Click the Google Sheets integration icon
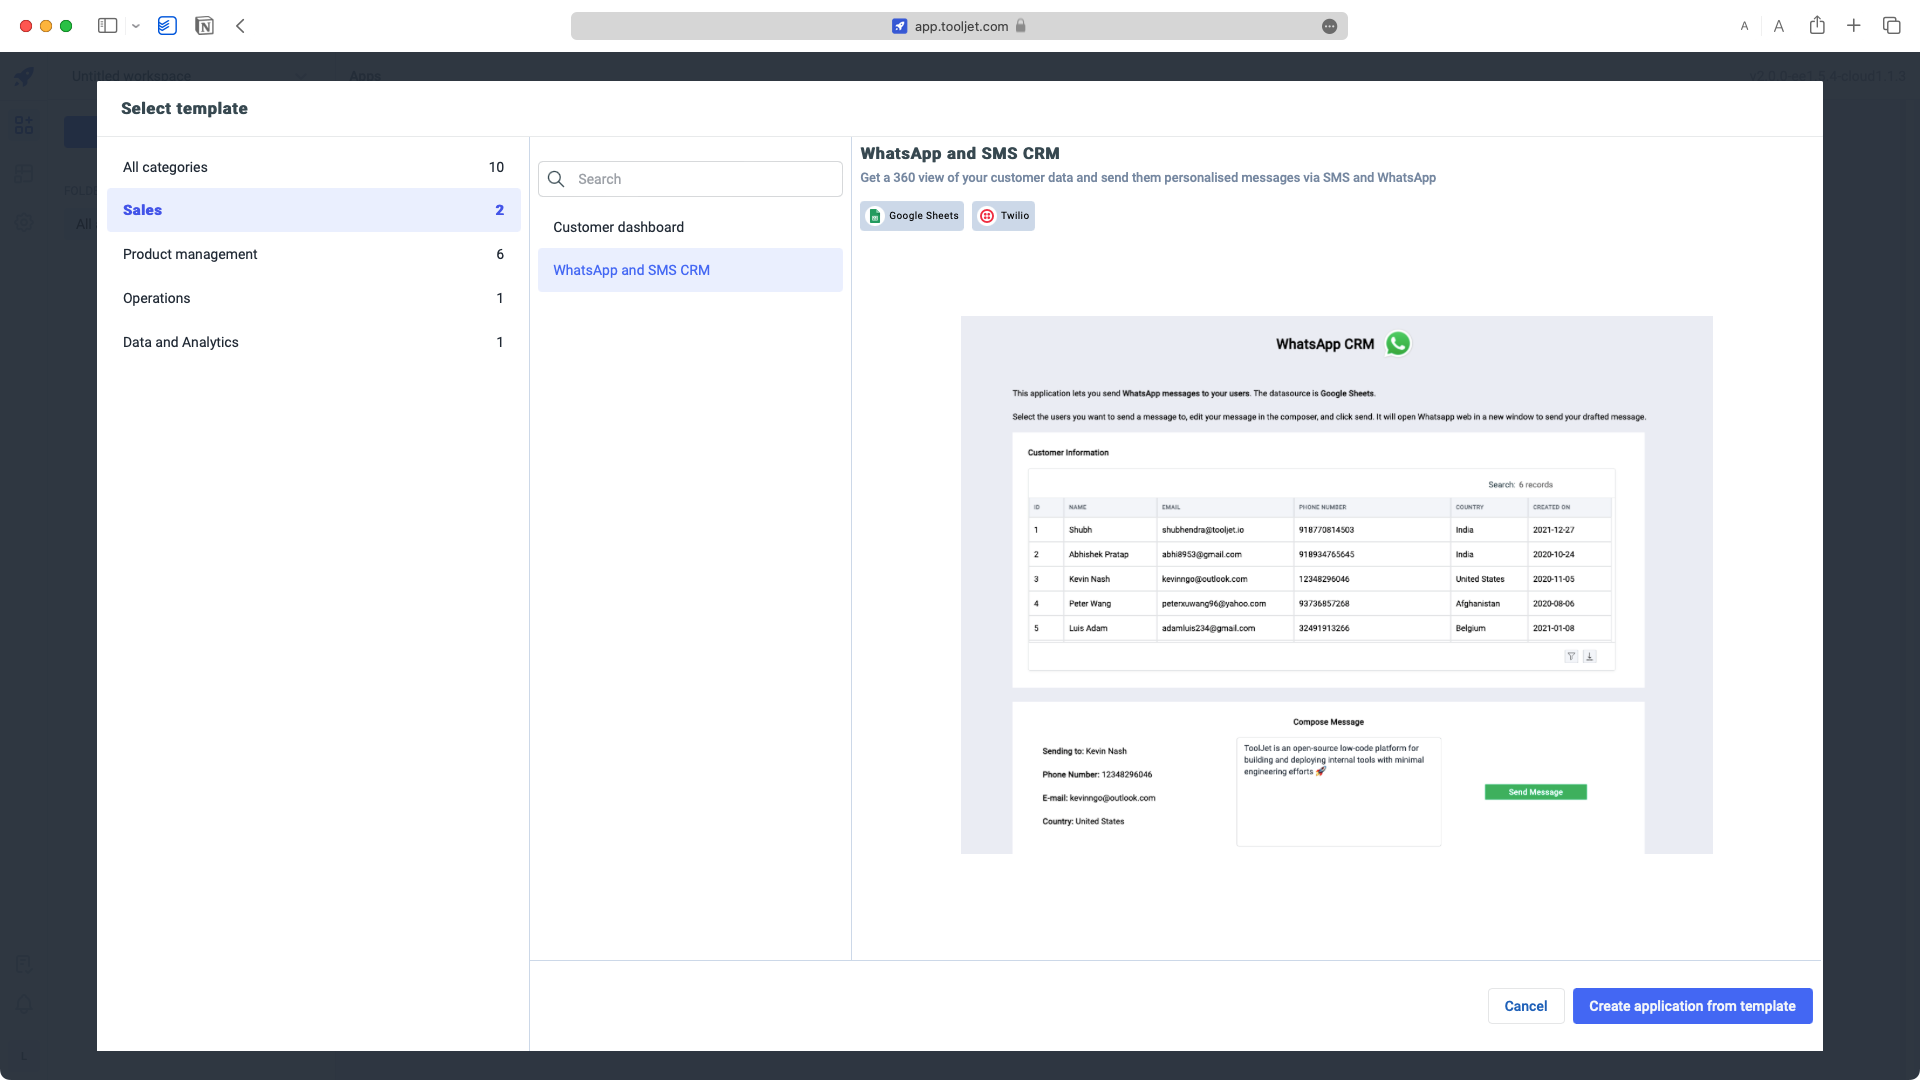This screenshot has width=1920, height=1080. pyautogui.click(x=876, y=215)
